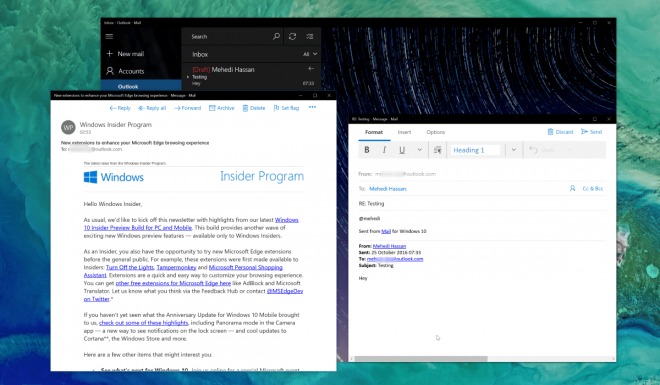Open the Heading 1 style dropdown
Screen dimensions: 660x385
click(514, 150)
